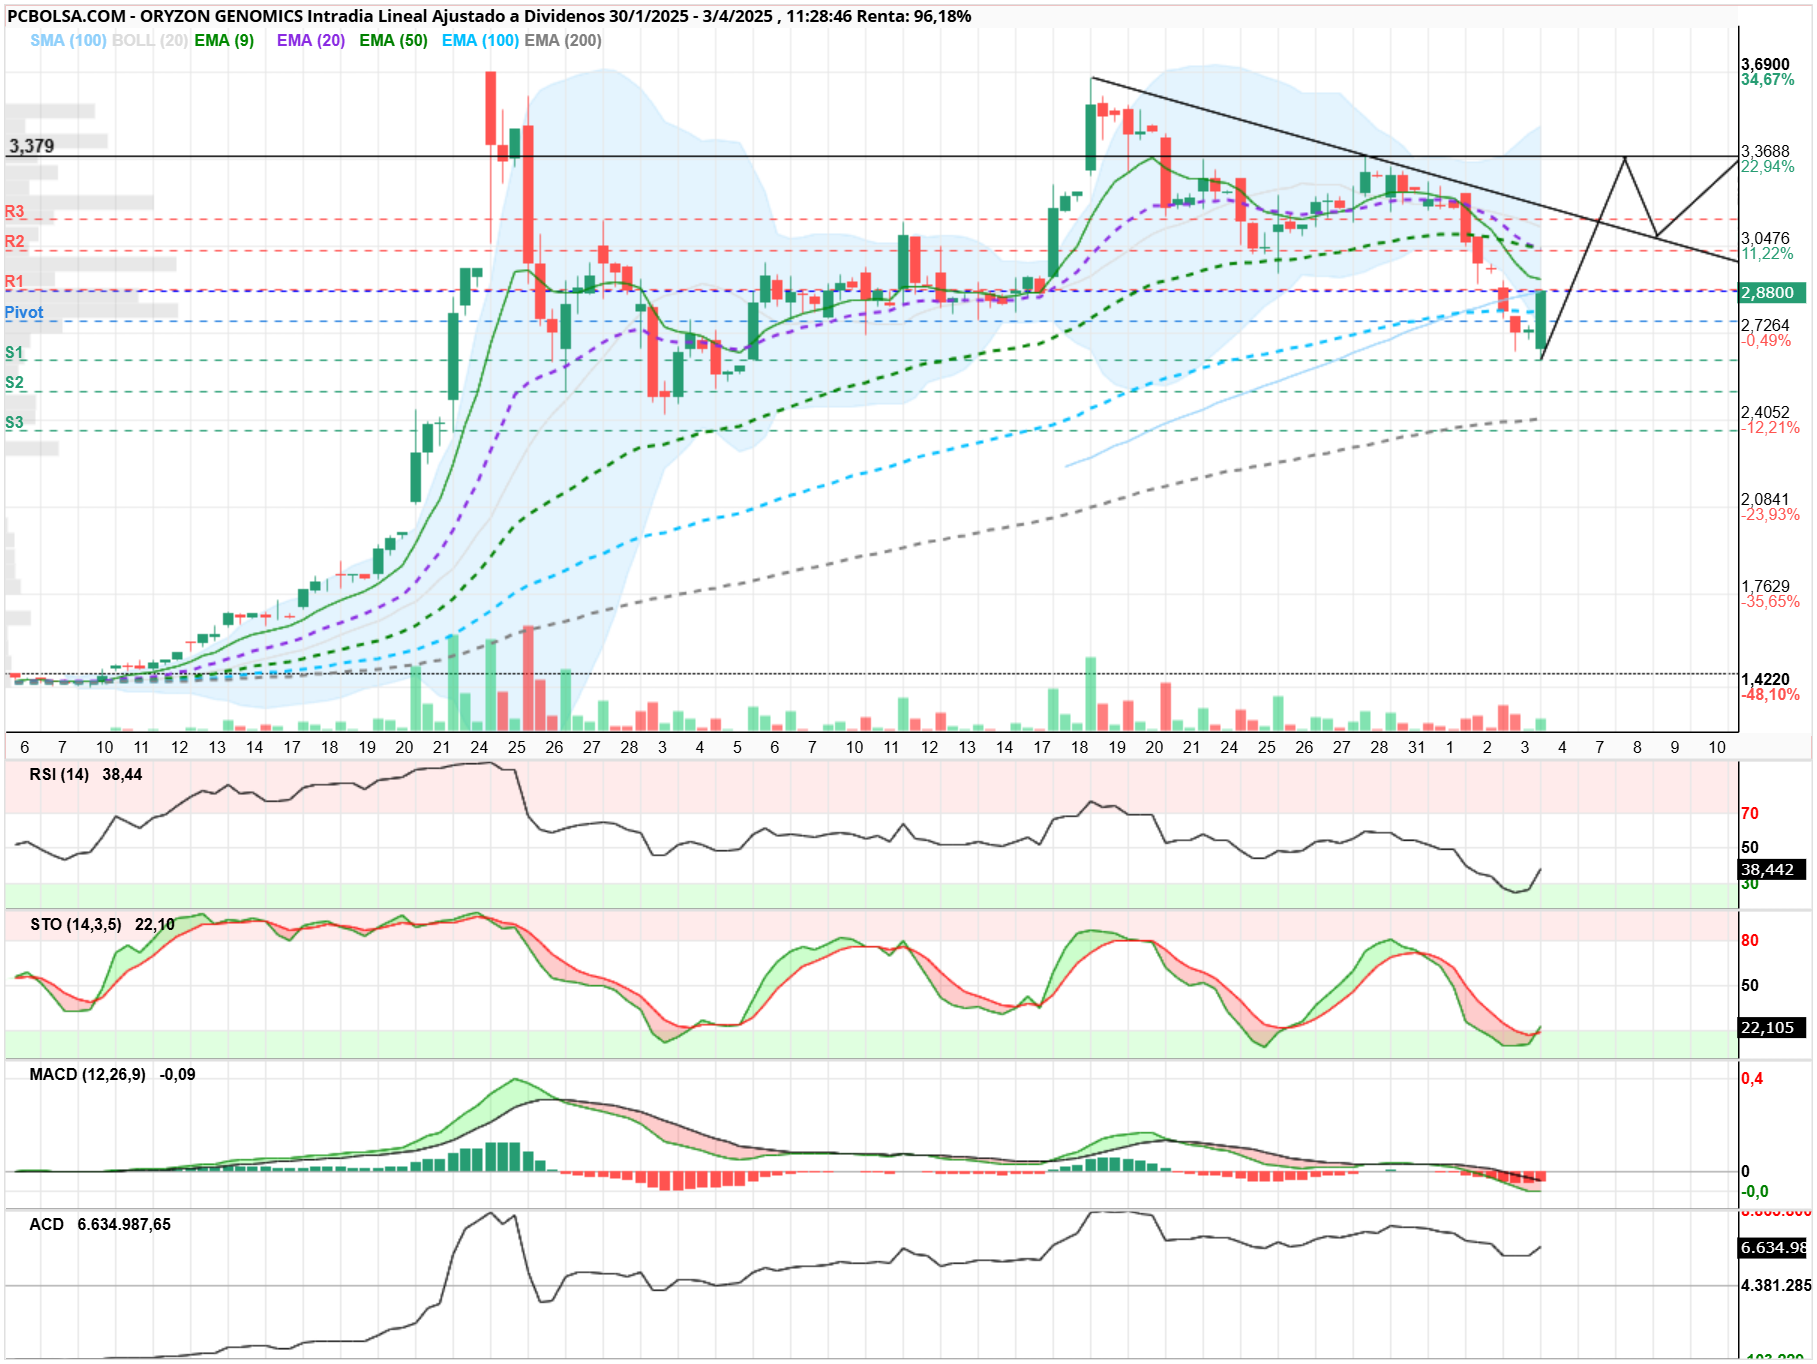Click the SMA (100) legend label
The image size is (1817, 1364).
68,40
